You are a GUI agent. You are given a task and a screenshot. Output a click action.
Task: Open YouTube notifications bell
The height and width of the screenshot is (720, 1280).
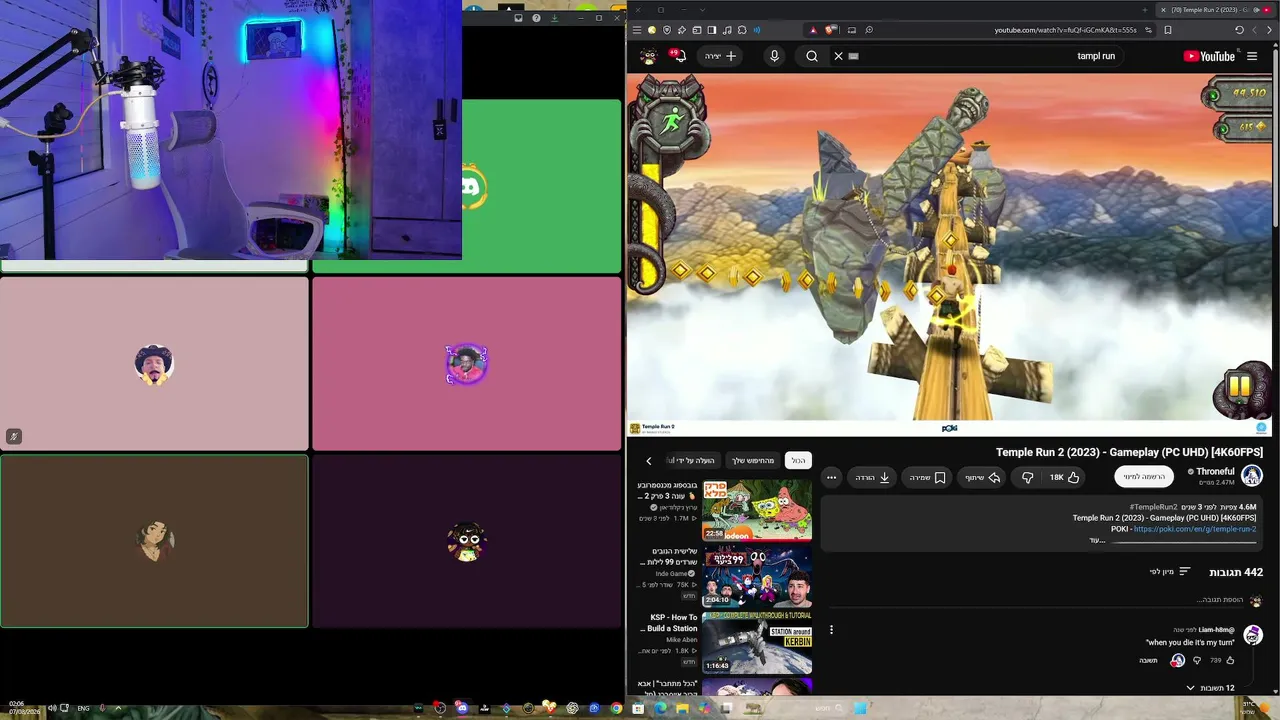680,56
